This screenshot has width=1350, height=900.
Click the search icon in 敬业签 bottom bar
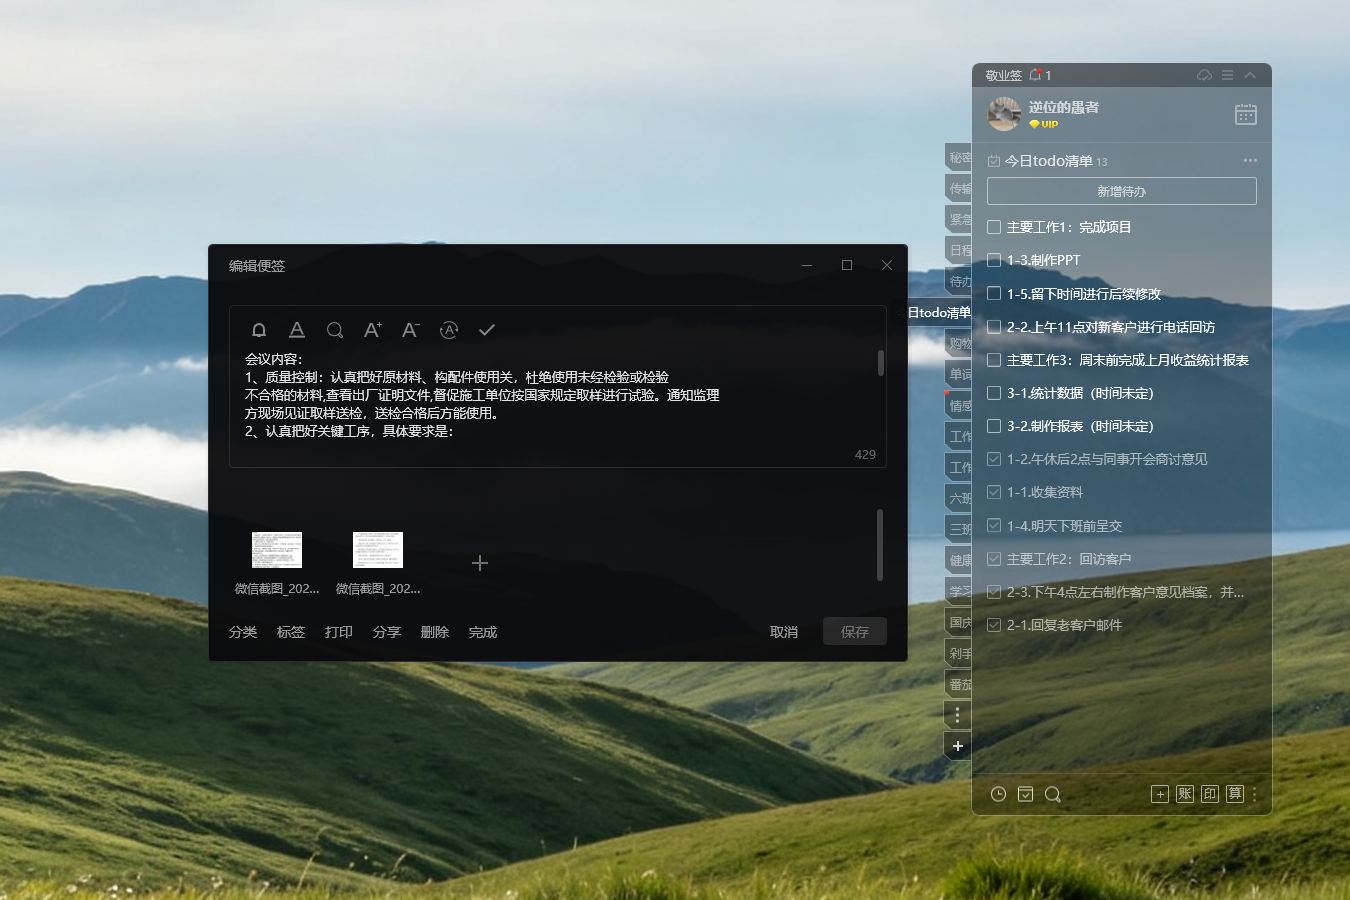coord(1052,794)
